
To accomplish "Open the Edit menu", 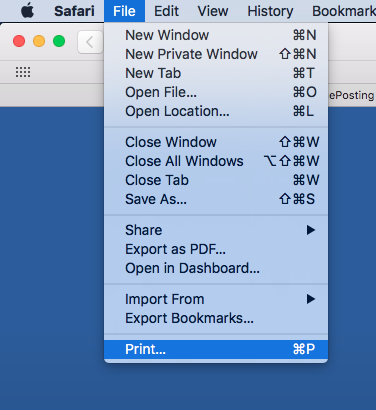I will tap(166, 11).
